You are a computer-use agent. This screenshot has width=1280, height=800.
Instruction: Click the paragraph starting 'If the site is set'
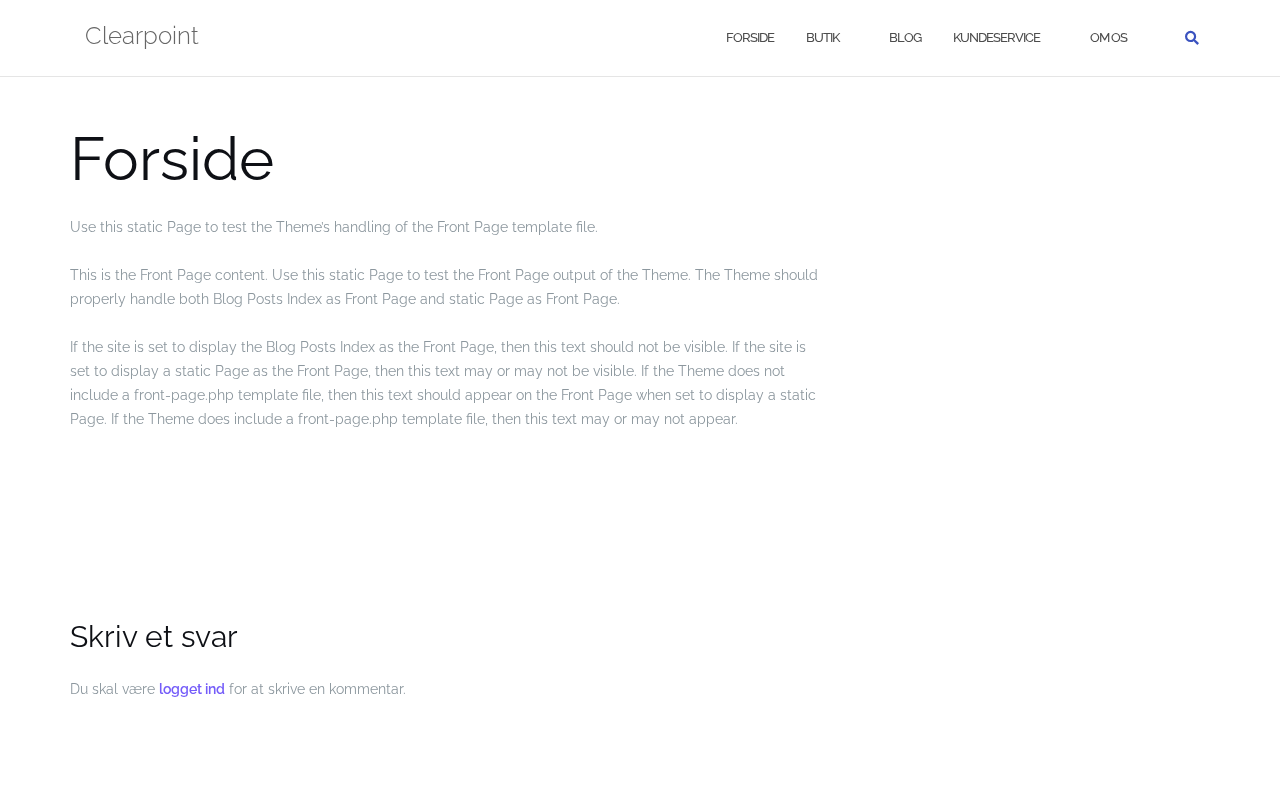coord(444,383)
